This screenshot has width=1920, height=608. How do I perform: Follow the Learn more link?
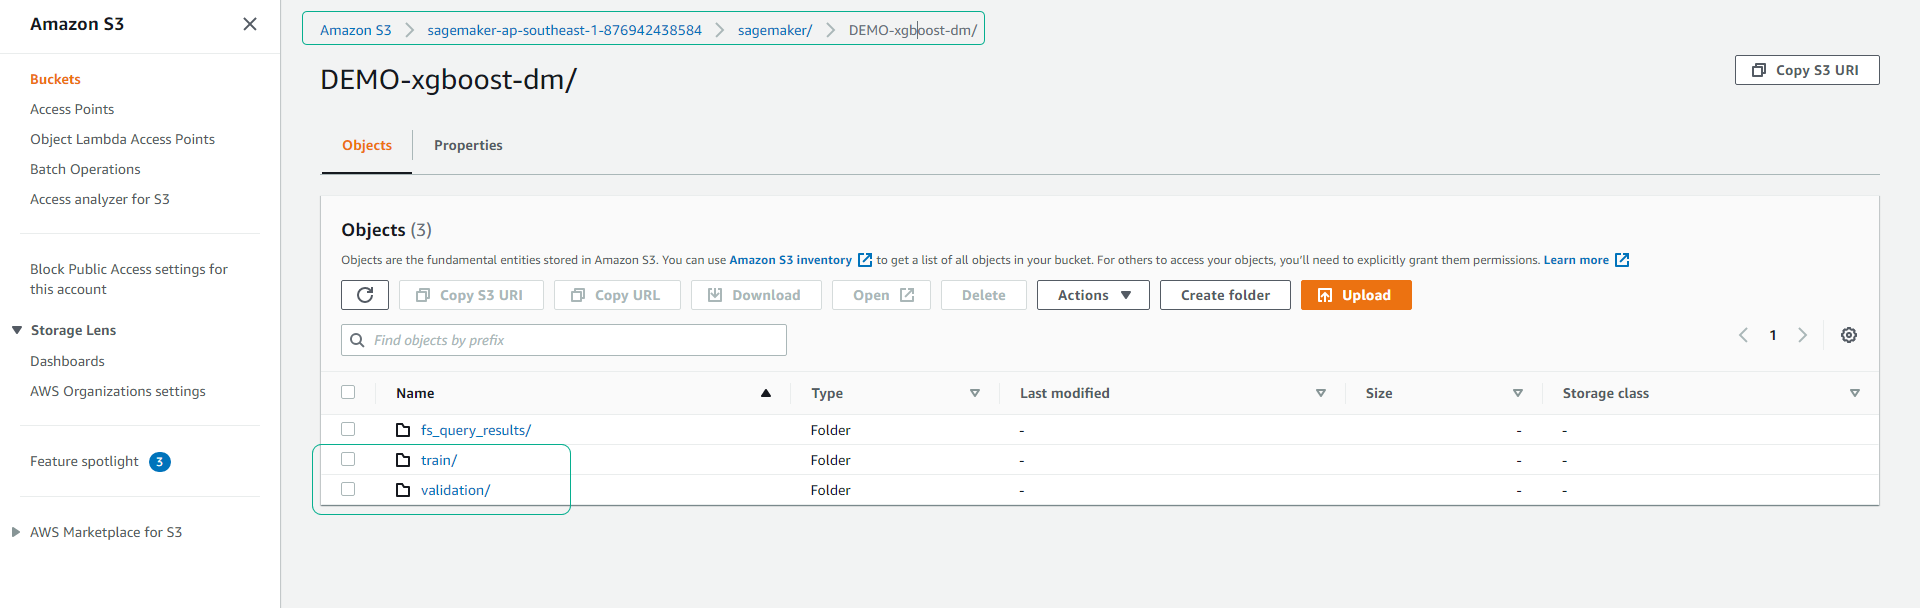[1576, 260]
